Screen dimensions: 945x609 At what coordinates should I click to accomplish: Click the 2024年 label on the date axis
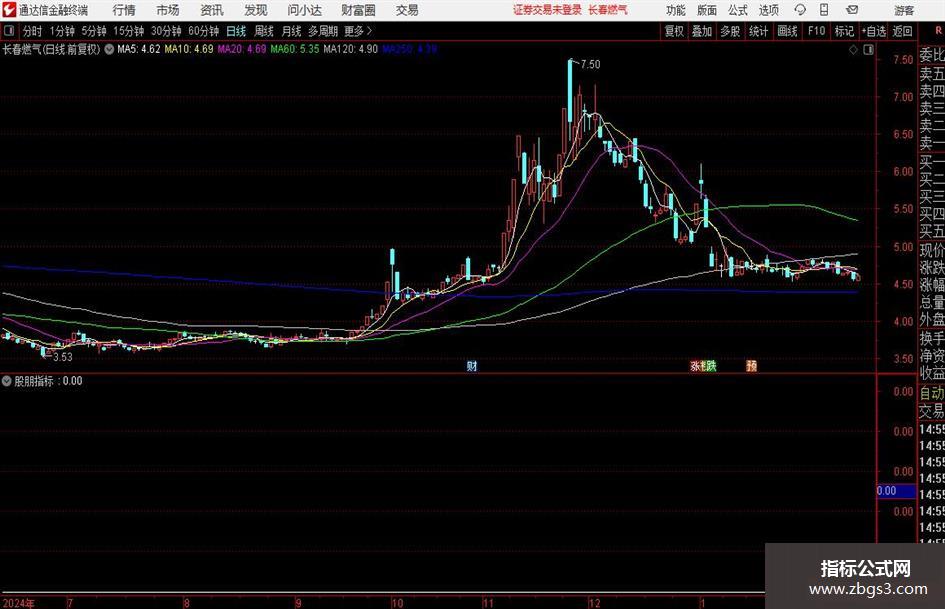click(19, 603)
